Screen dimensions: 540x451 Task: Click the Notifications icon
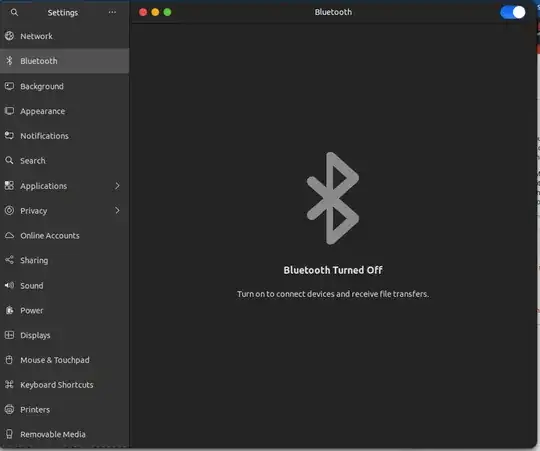point(10,136)
